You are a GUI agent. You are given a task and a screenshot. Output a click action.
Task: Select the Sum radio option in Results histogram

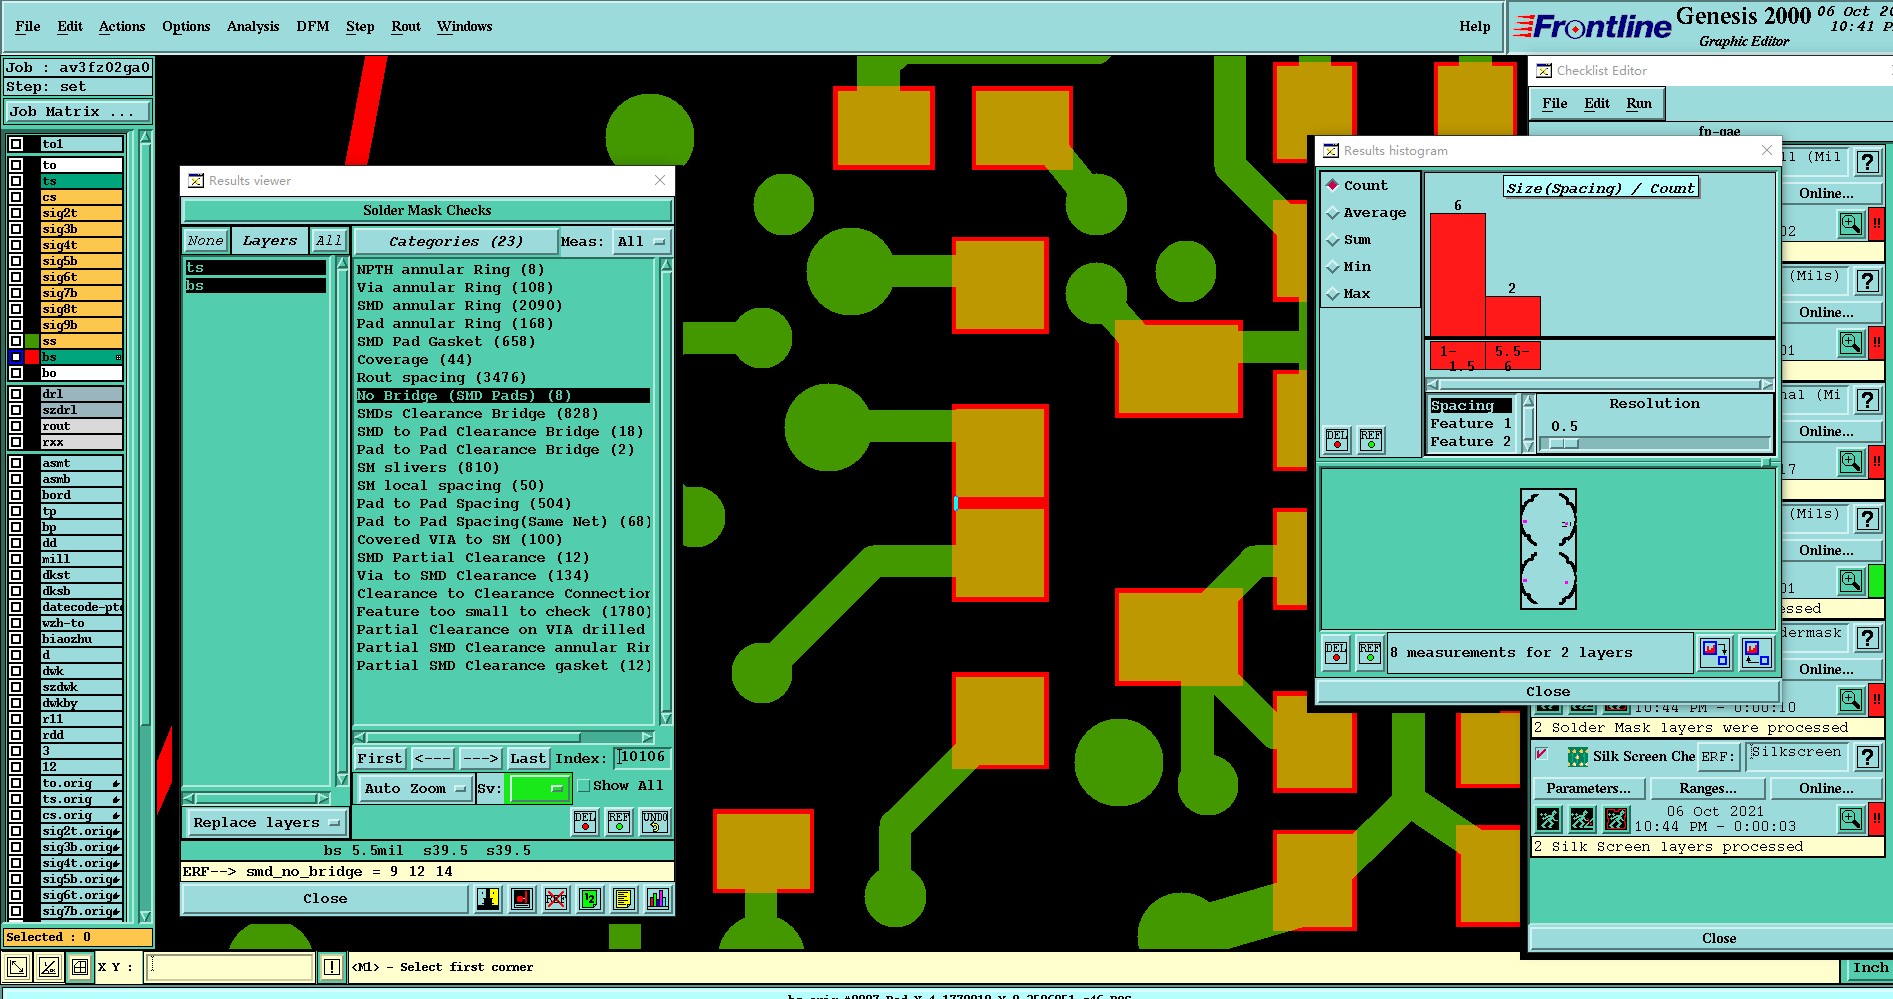1332,240
